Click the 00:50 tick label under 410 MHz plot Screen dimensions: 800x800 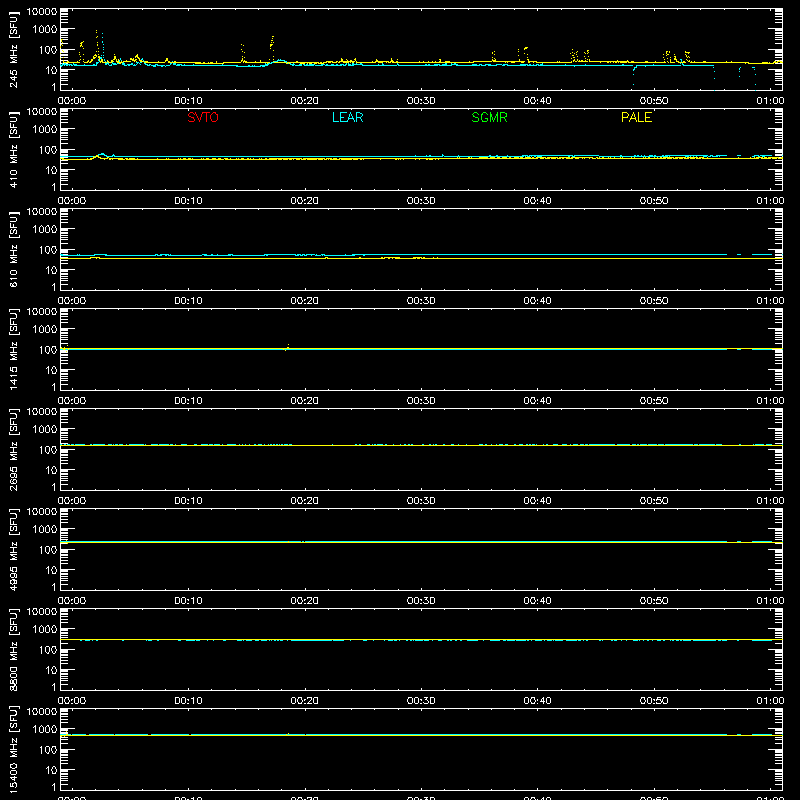click(654, 201)
